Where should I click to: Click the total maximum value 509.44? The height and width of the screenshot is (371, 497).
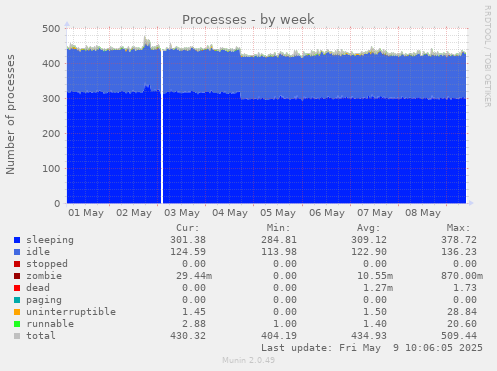pos(459,336)
